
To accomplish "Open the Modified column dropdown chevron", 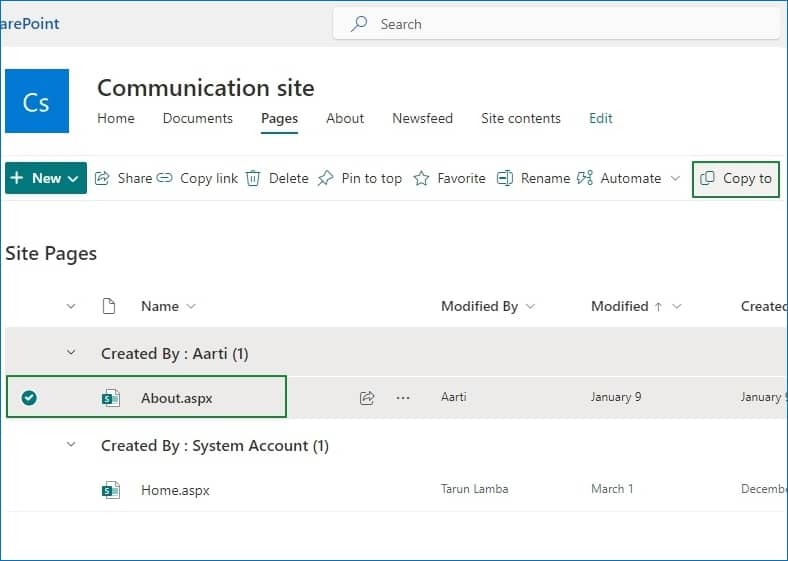I will coord(677,306).
